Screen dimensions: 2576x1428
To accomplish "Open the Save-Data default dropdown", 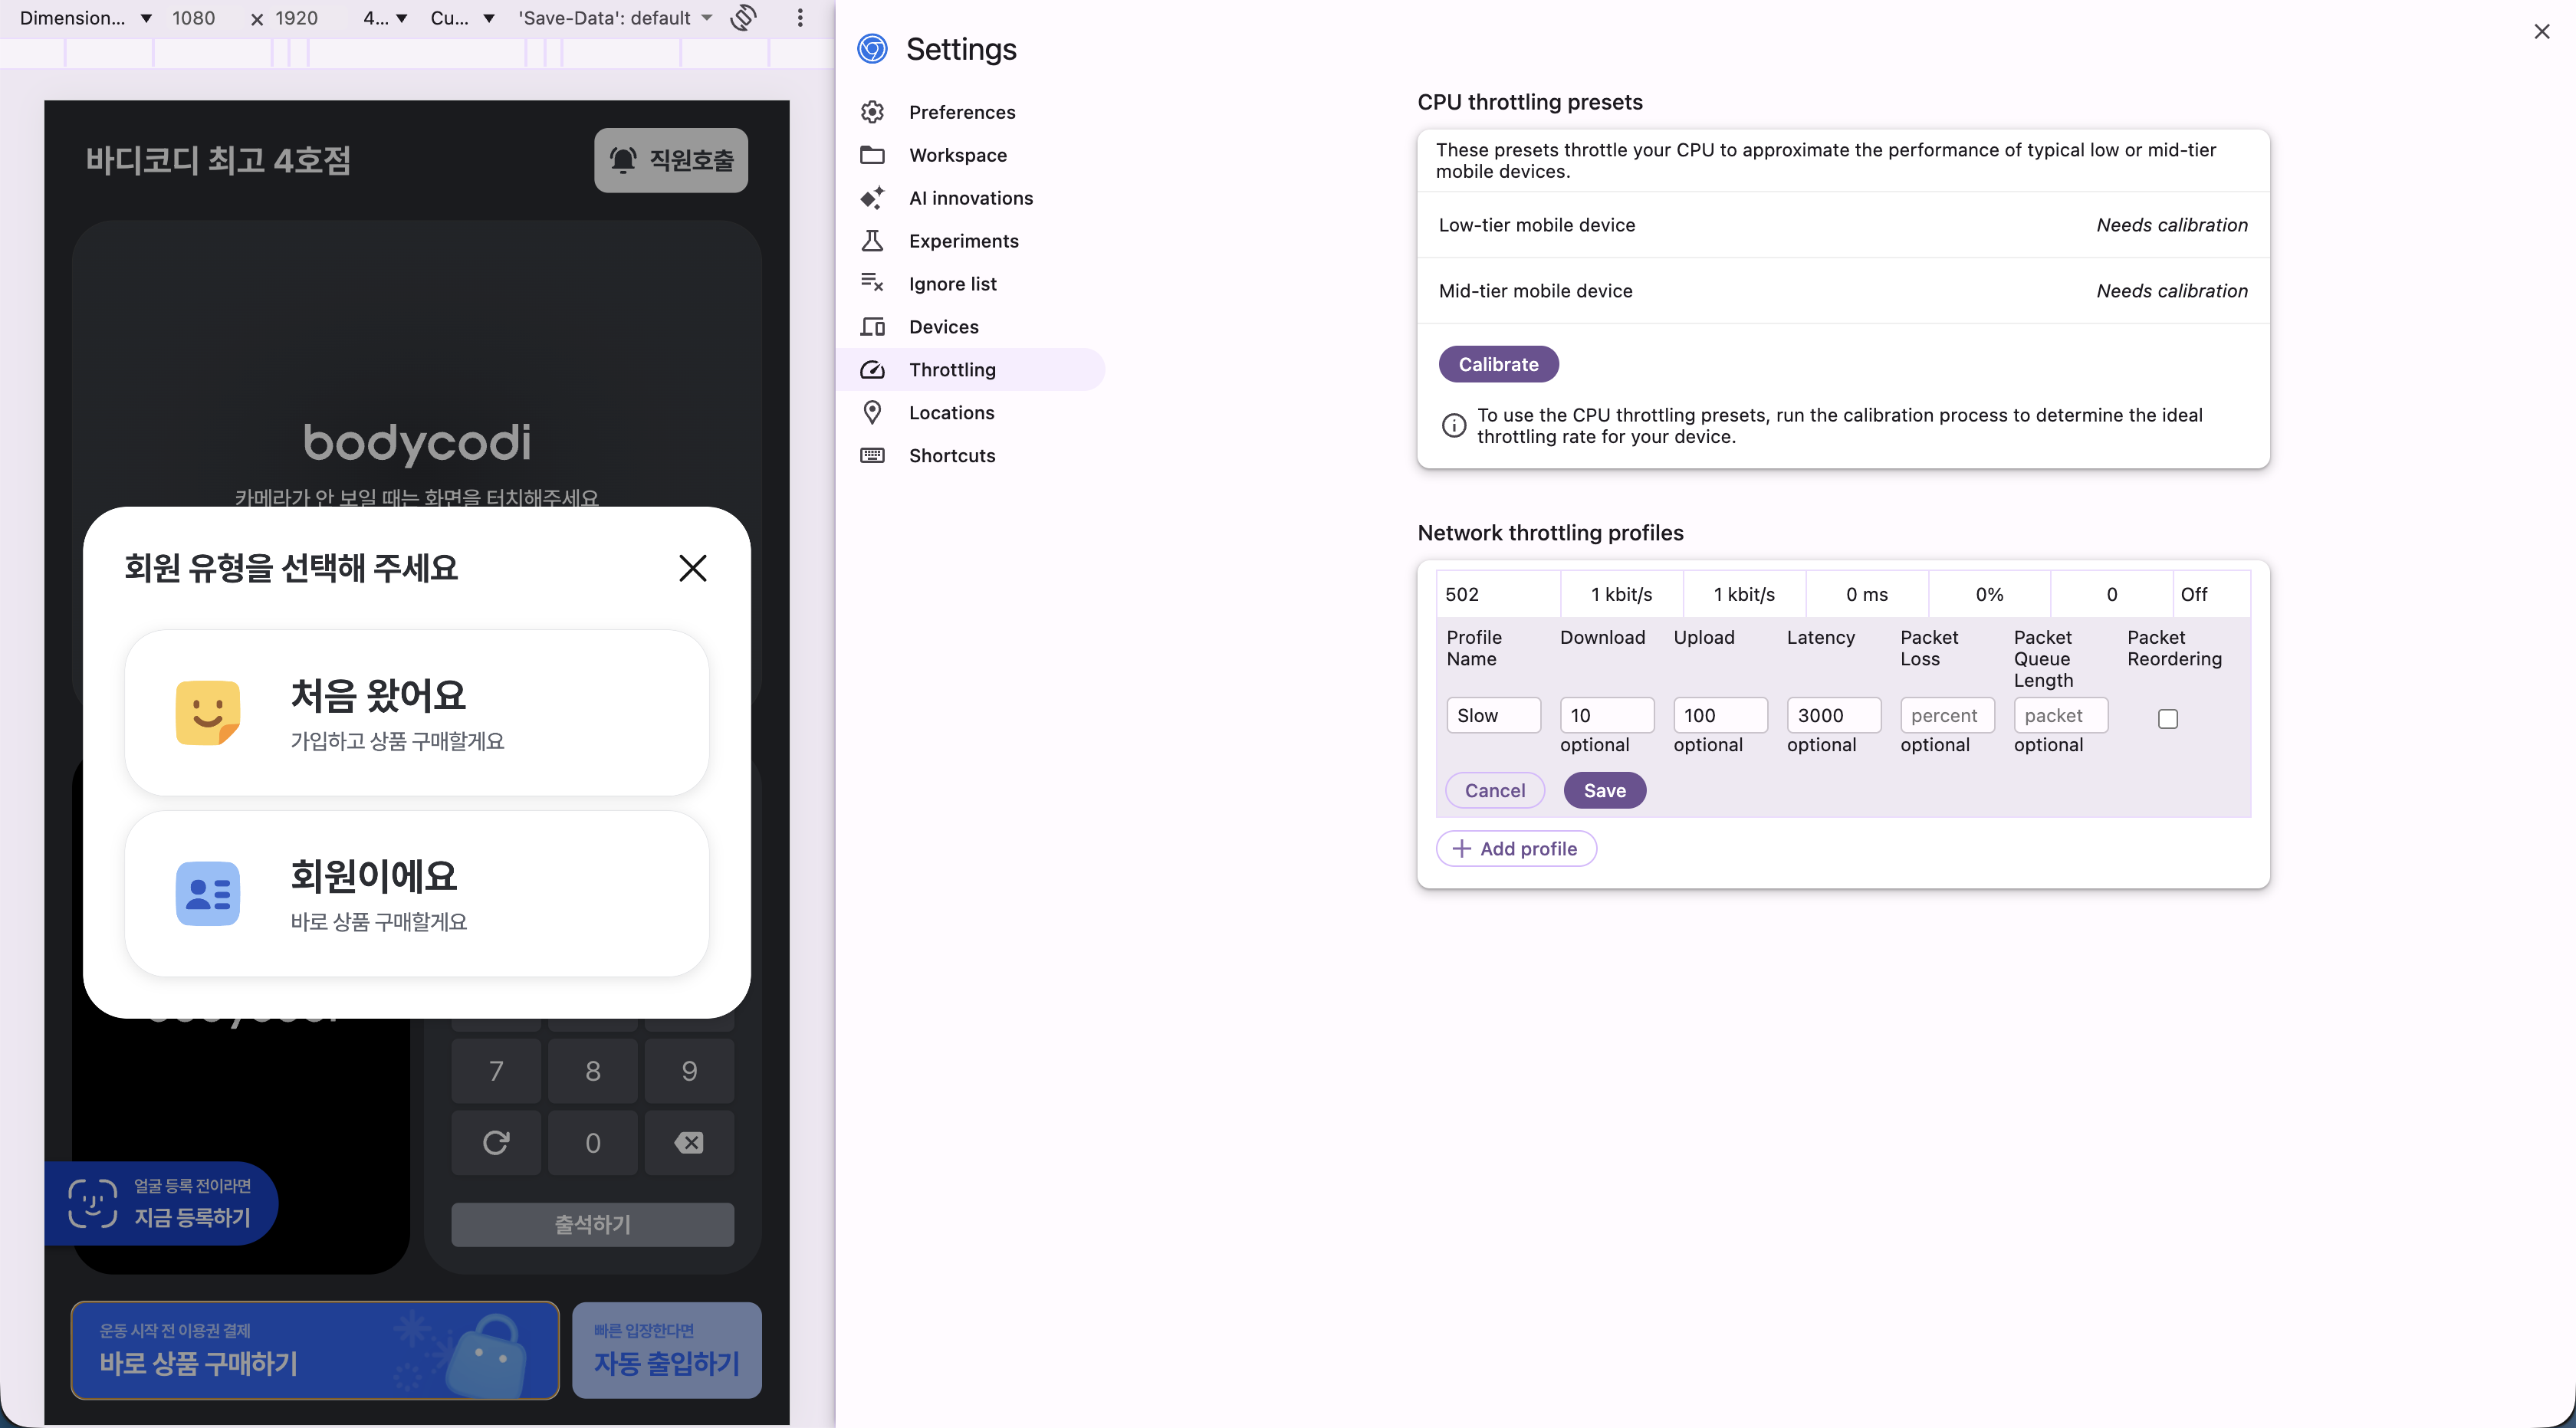I will 615,18.
